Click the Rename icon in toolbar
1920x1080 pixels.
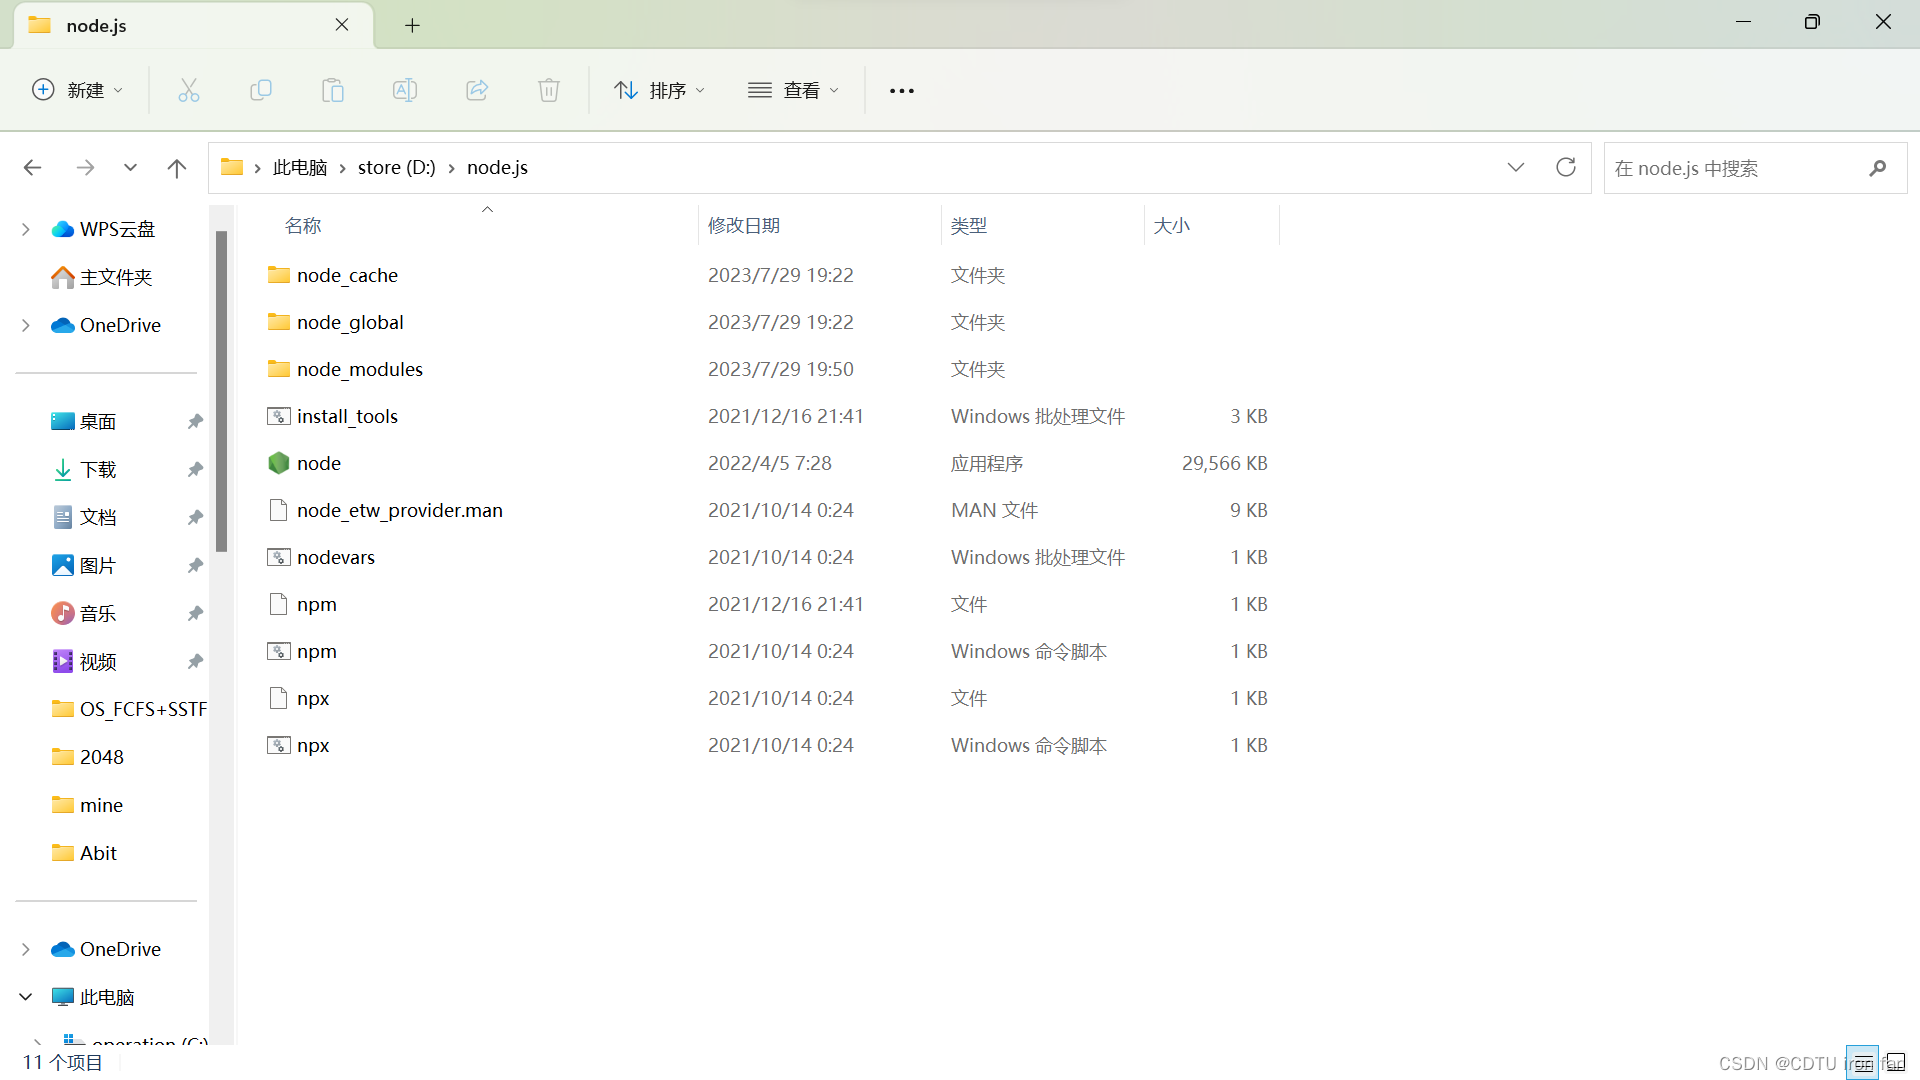tap(405, 90)
